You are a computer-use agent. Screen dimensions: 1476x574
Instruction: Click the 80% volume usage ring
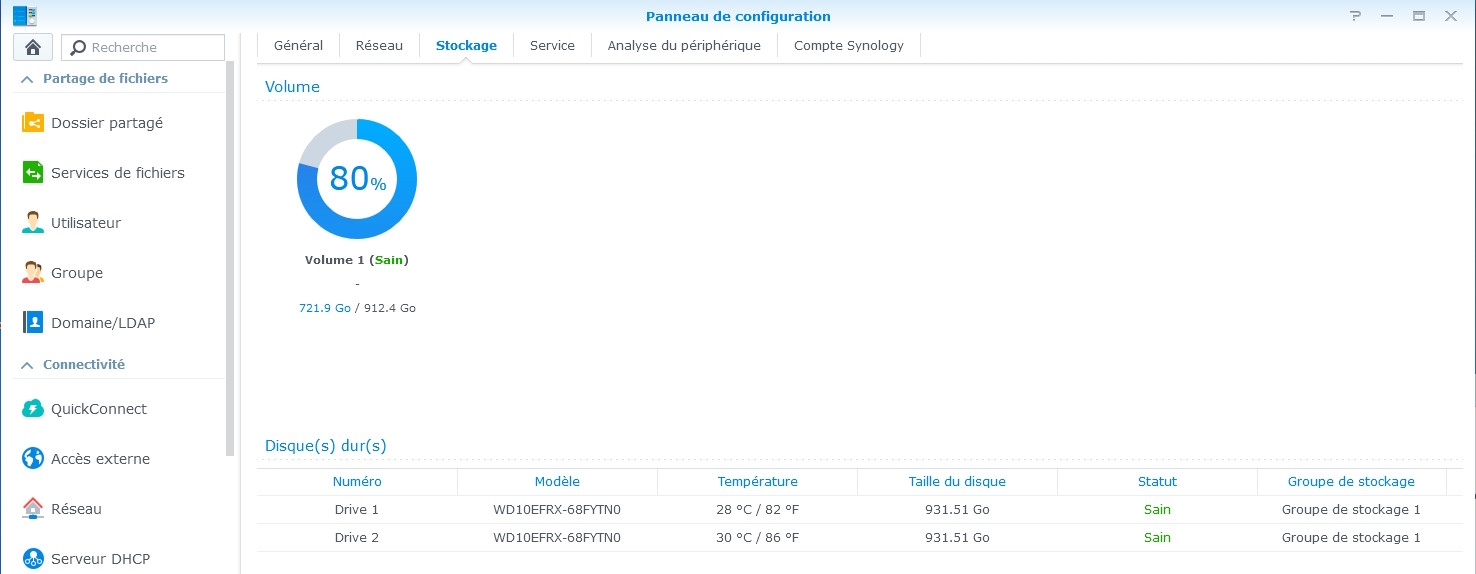[x=357, y=179]
